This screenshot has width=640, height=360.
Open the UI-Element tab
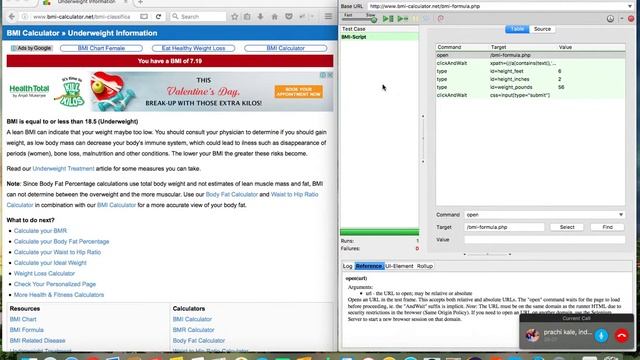(399, 266)
